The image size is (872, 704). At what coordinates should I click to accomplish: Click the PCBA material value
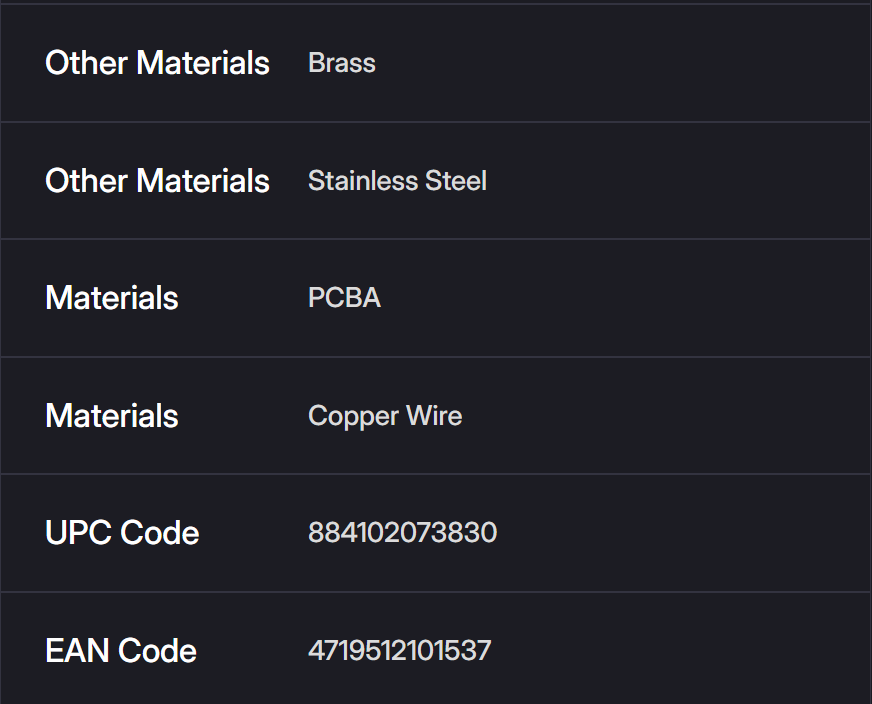(x=344, y=298)
